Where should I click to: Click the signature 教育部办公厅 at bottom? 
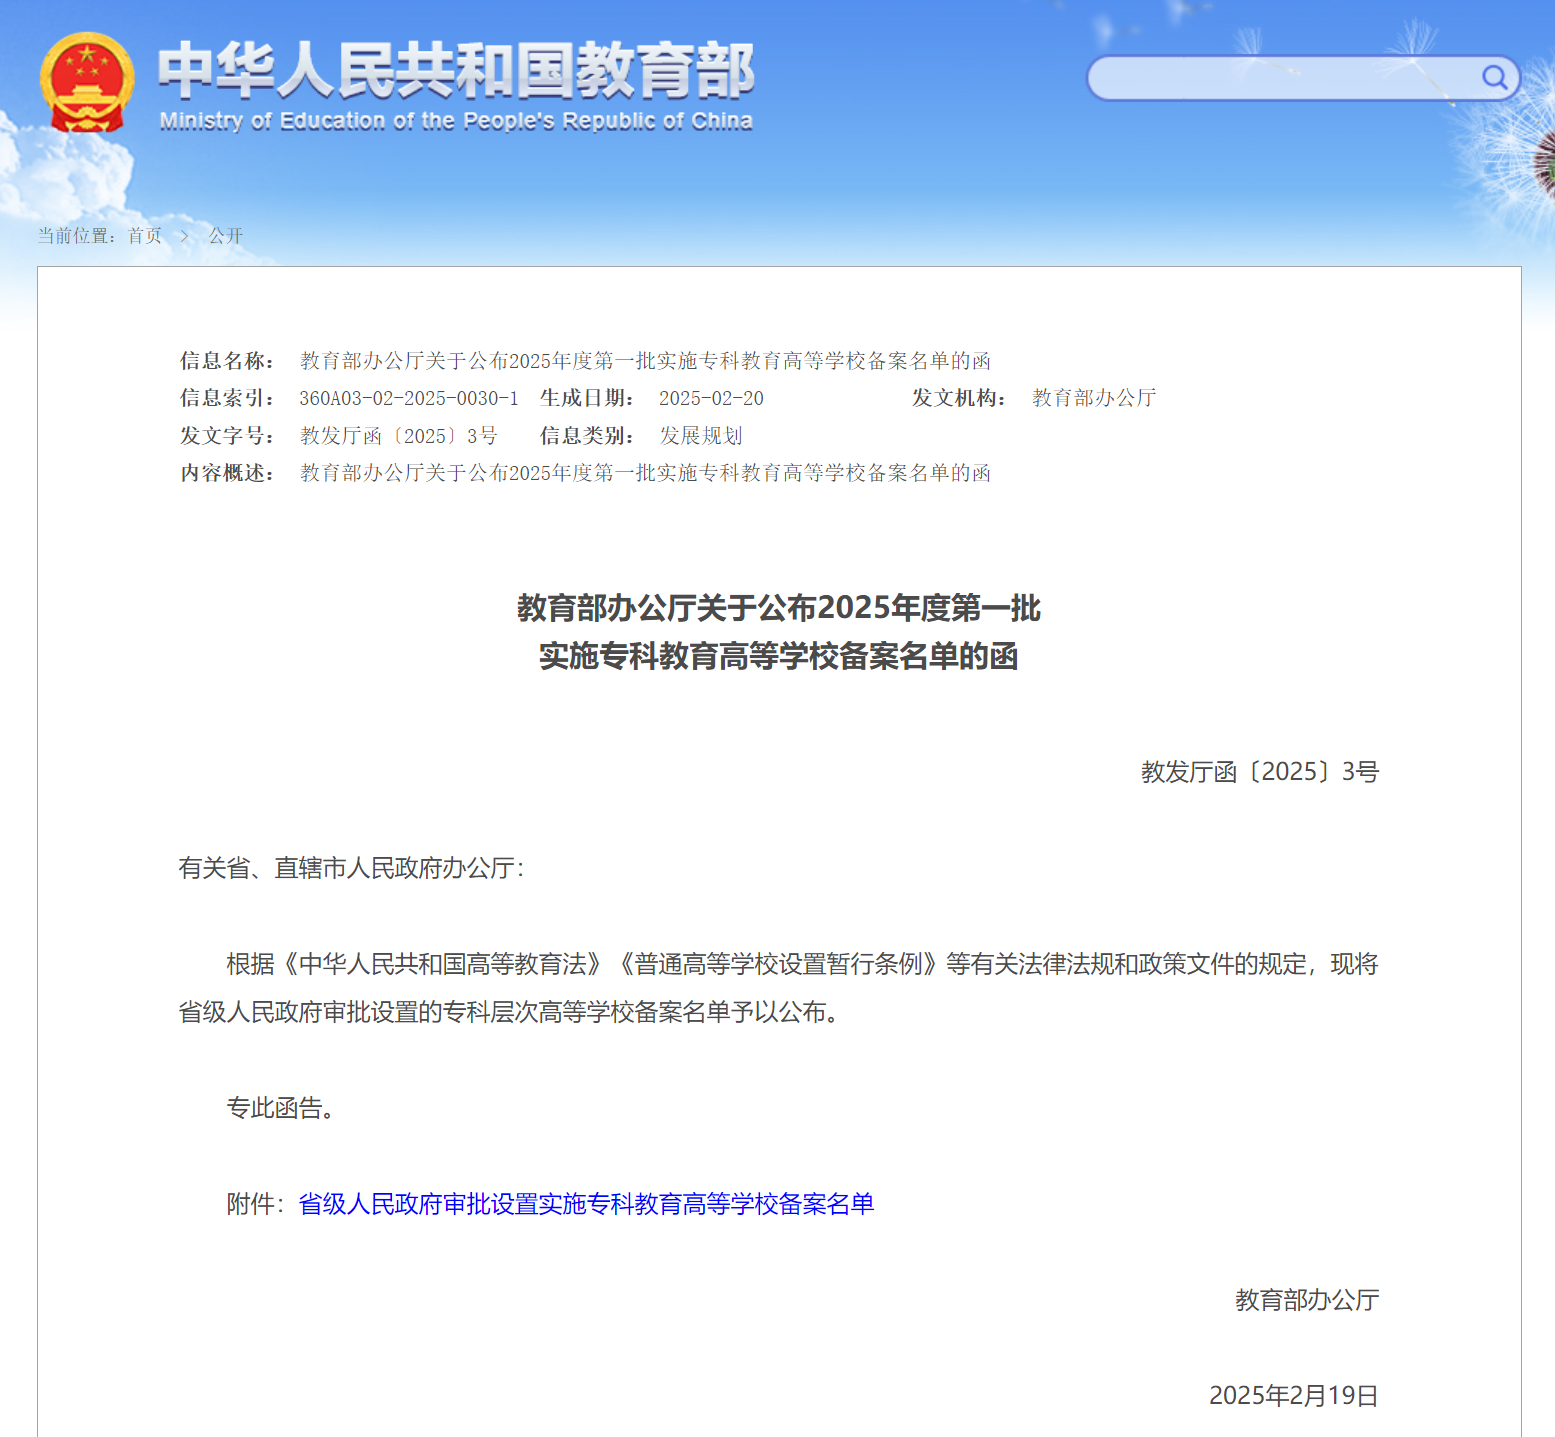click(1307, 1300)
